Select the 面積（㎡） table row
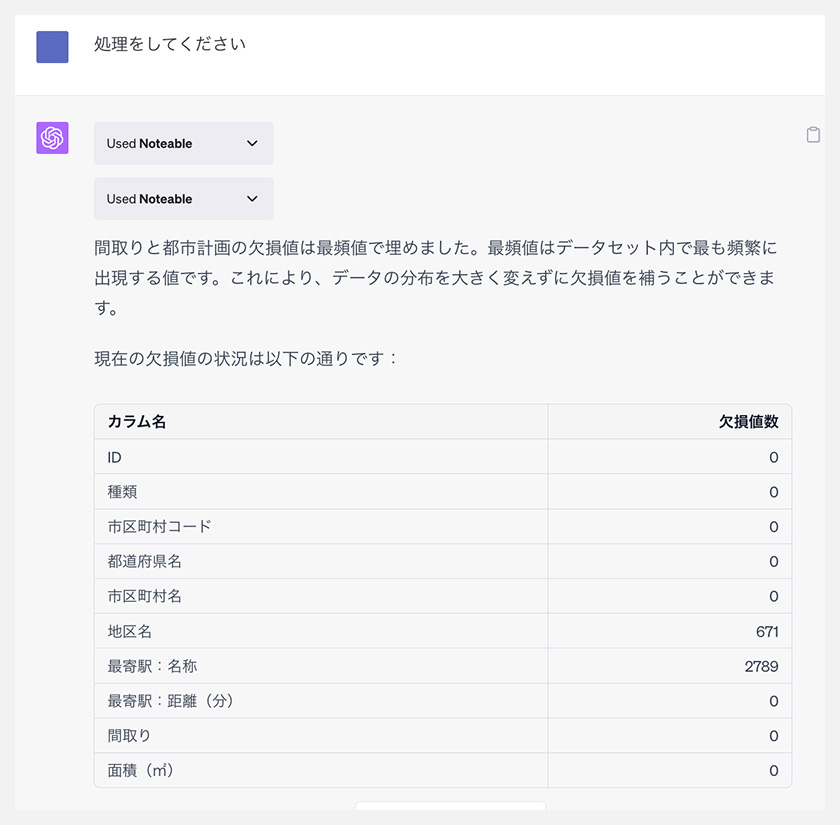The image size is (840, 825). [x=443, y=770]
